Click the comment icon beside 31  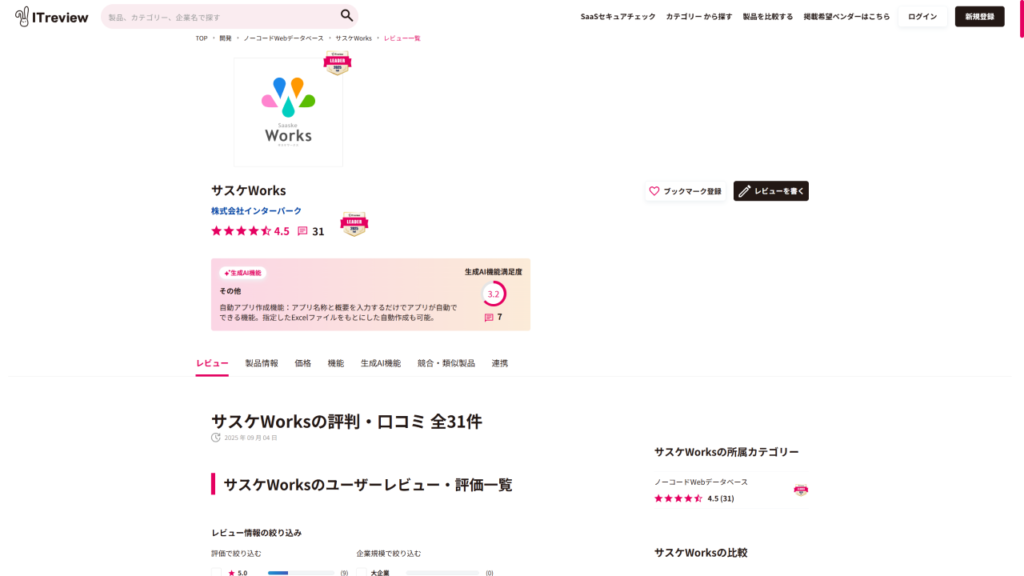pos(302,231)
